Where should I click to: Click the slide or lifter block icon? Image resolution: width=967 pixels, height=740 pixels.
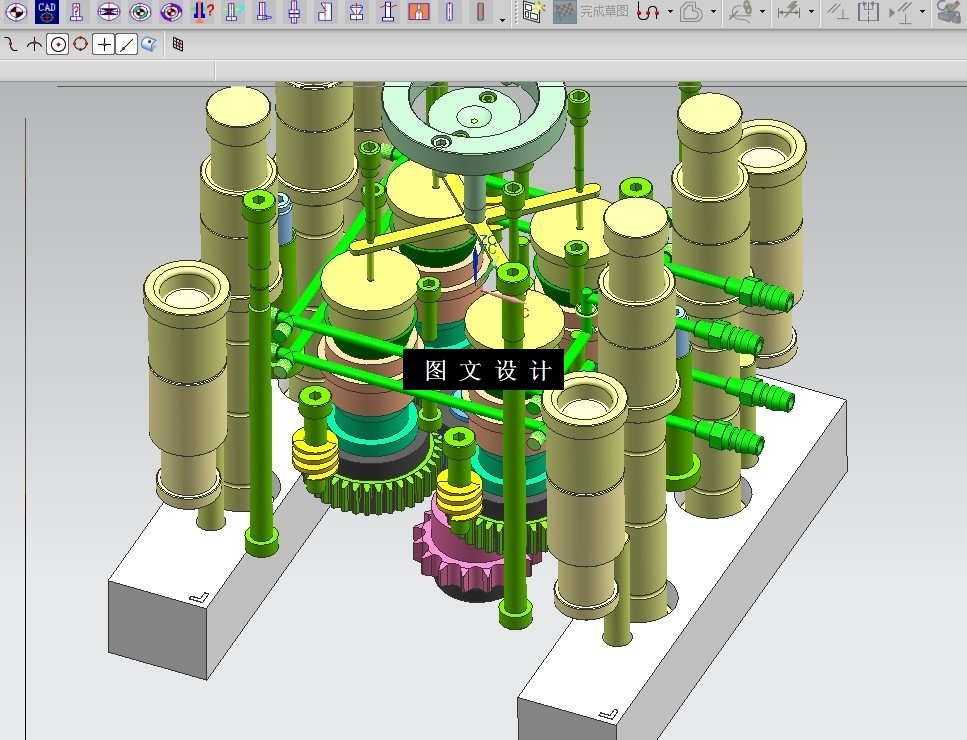click(326, 12)
